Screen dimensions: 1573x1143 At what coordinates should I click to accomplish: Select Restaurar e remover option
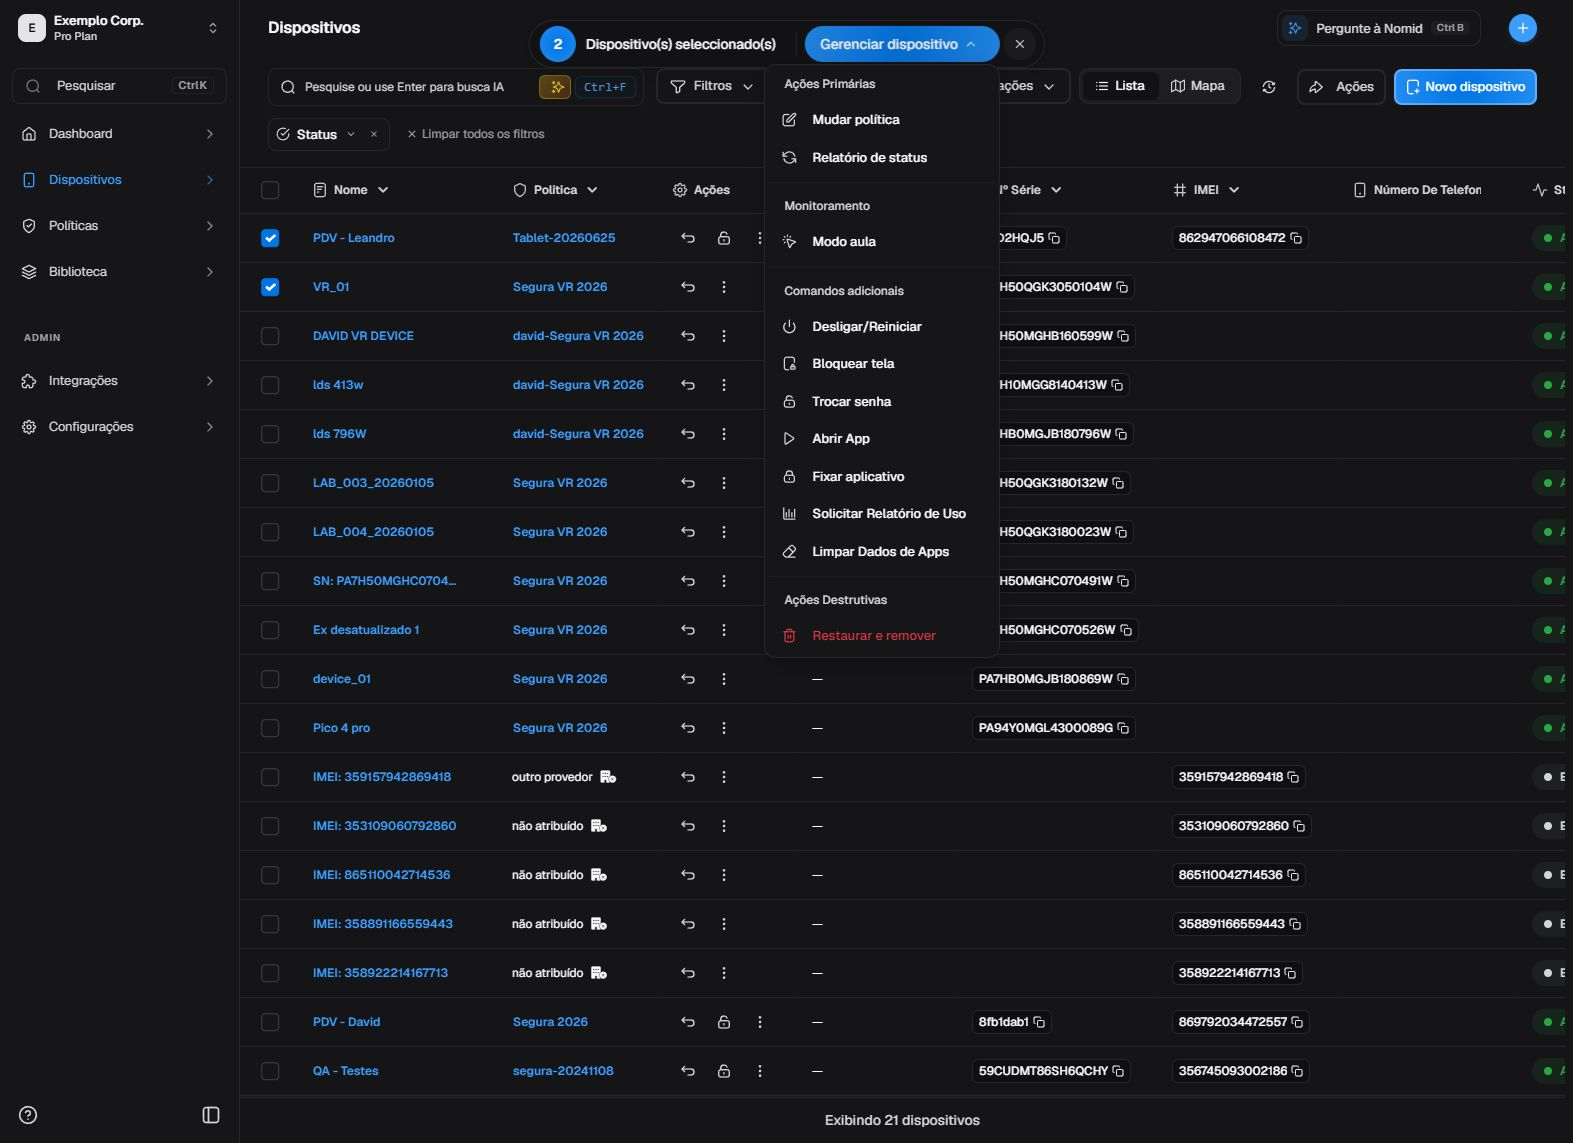point(882,636)
